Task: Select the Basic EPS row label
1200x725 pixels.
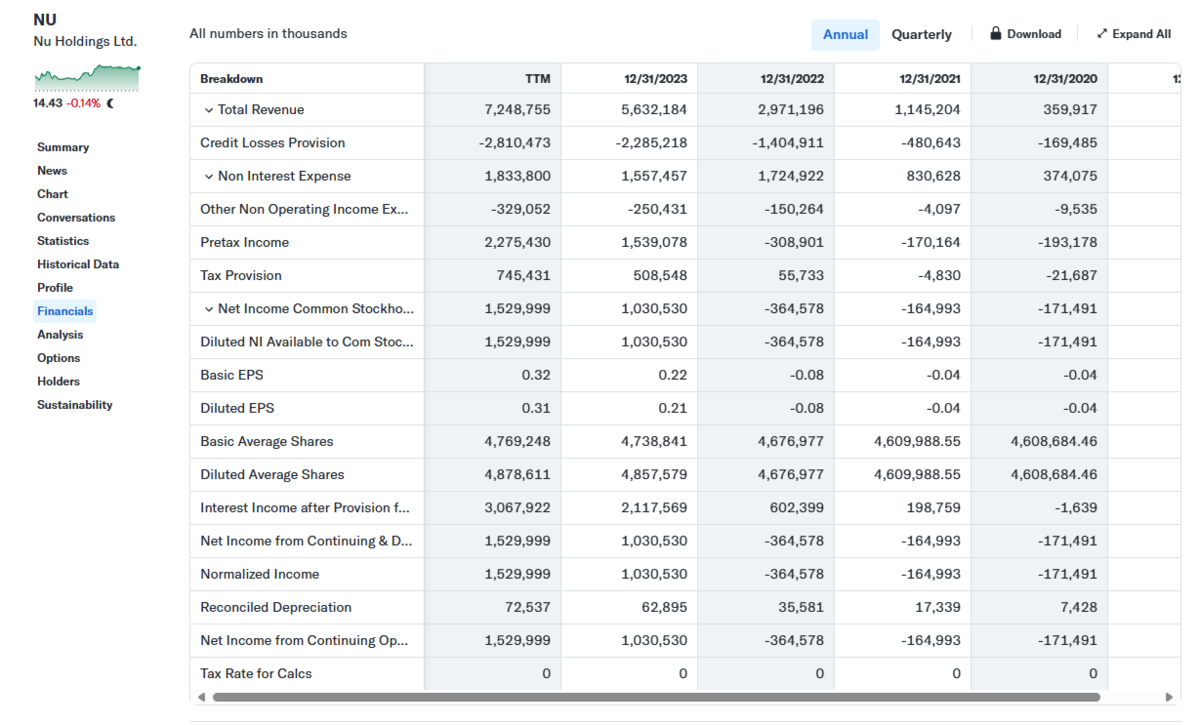Action: tap(232, 375)
